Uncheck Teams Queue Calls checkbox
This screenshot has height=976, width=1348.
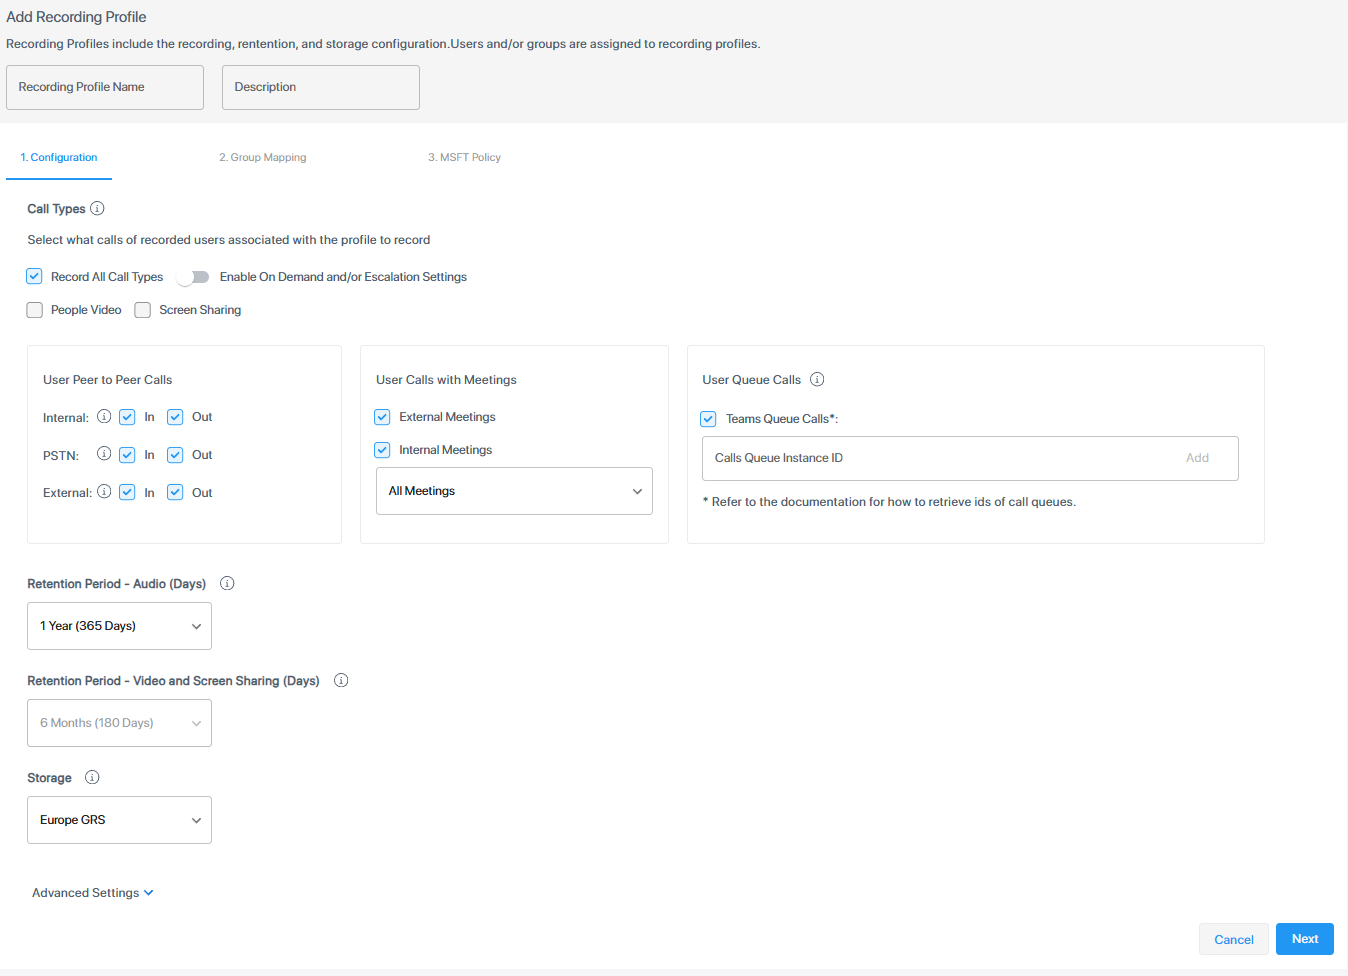pos(708,419)
